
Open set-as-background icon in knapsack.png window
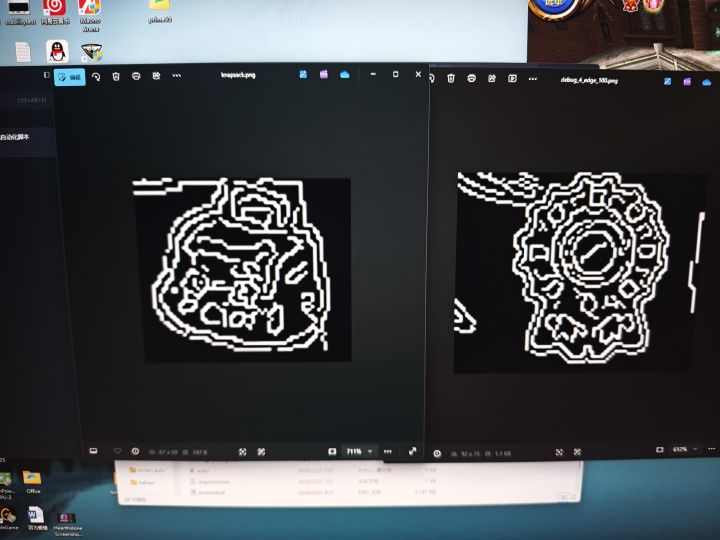156,75
